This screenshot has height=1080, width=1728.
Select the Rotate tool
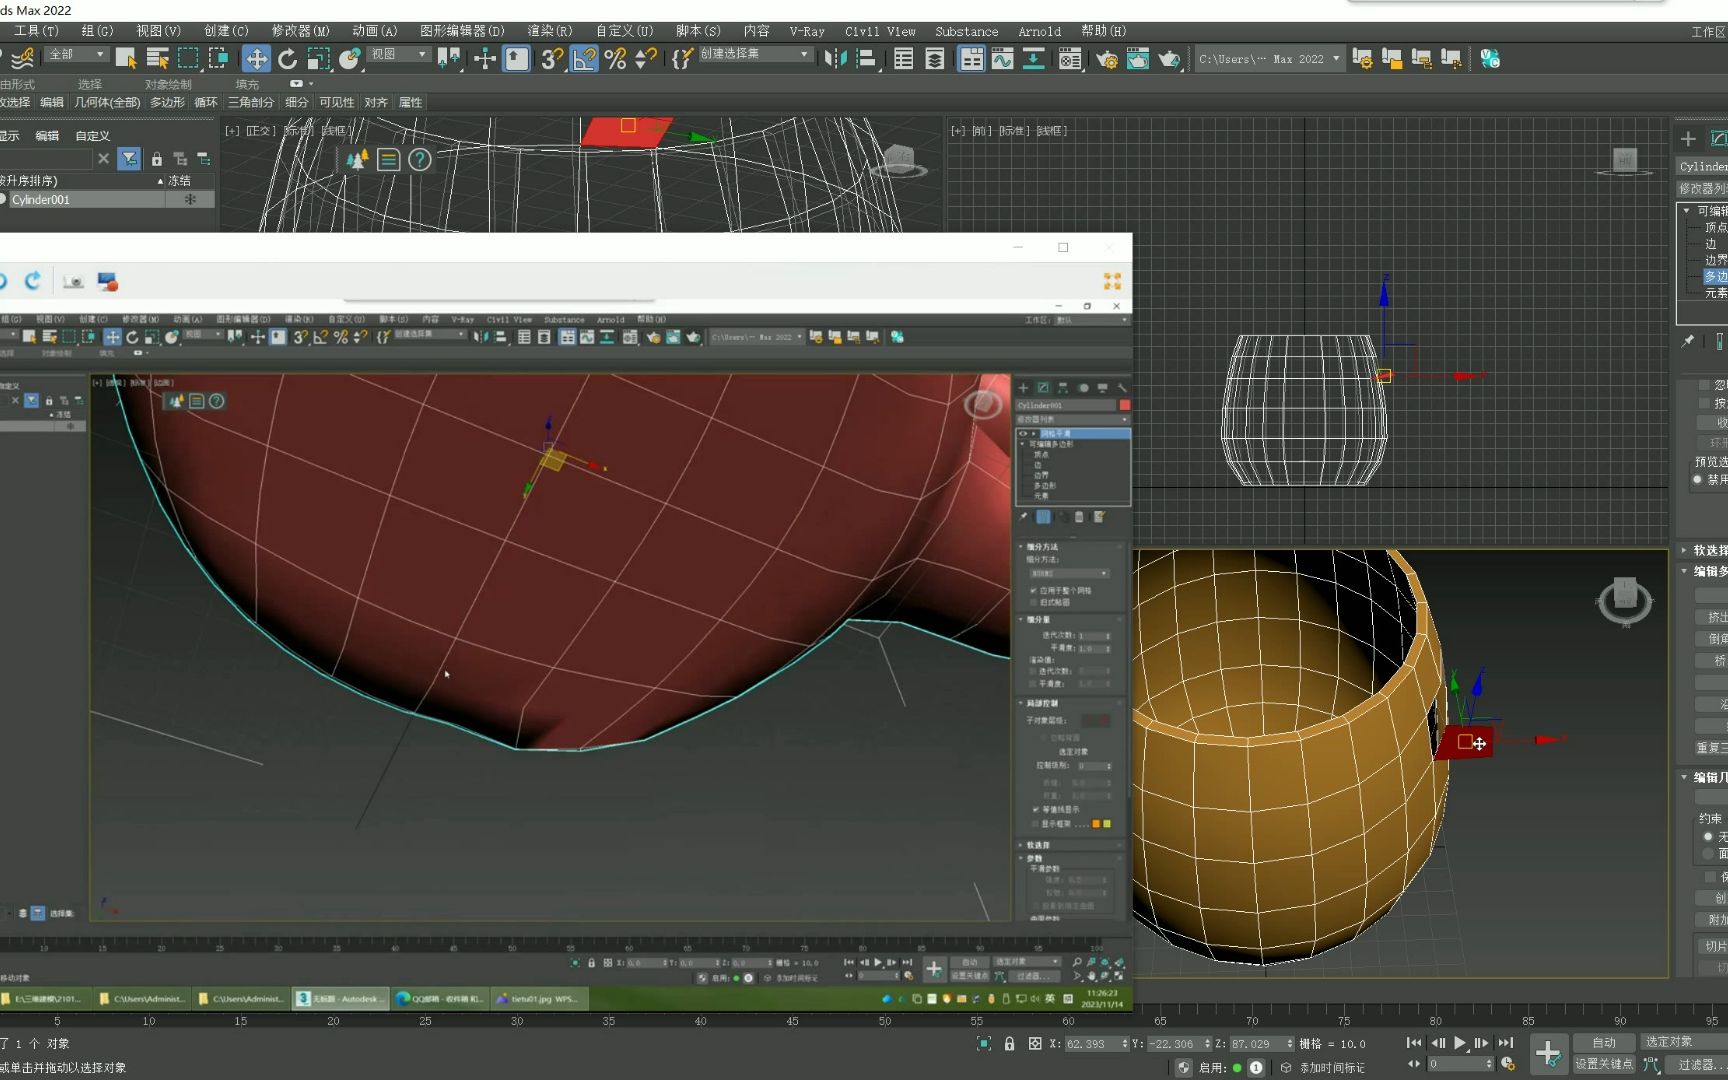click(288, 58)
